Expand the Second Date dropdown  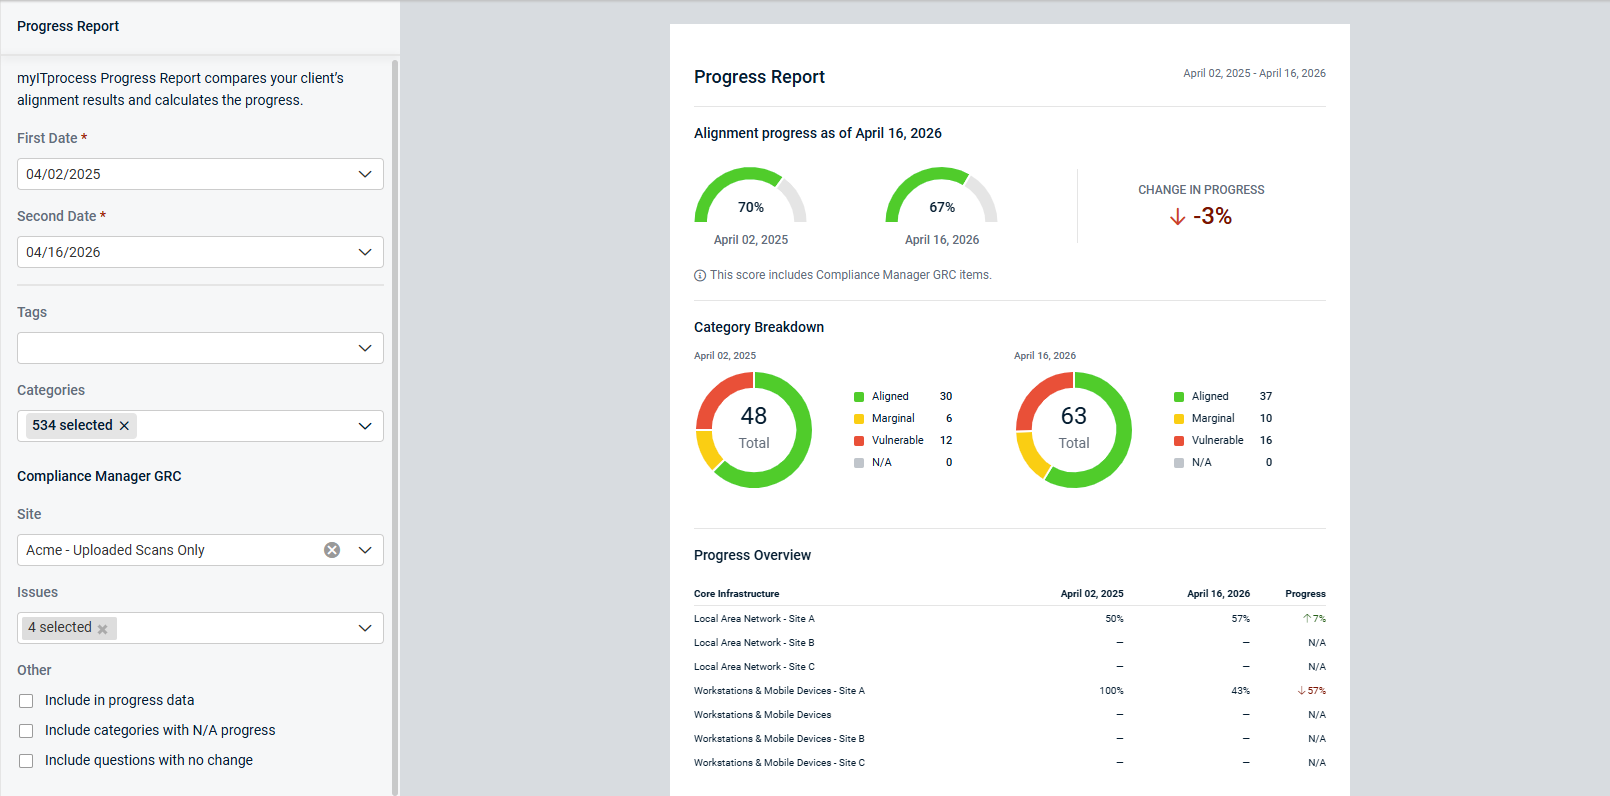click(x=200, y=252)
